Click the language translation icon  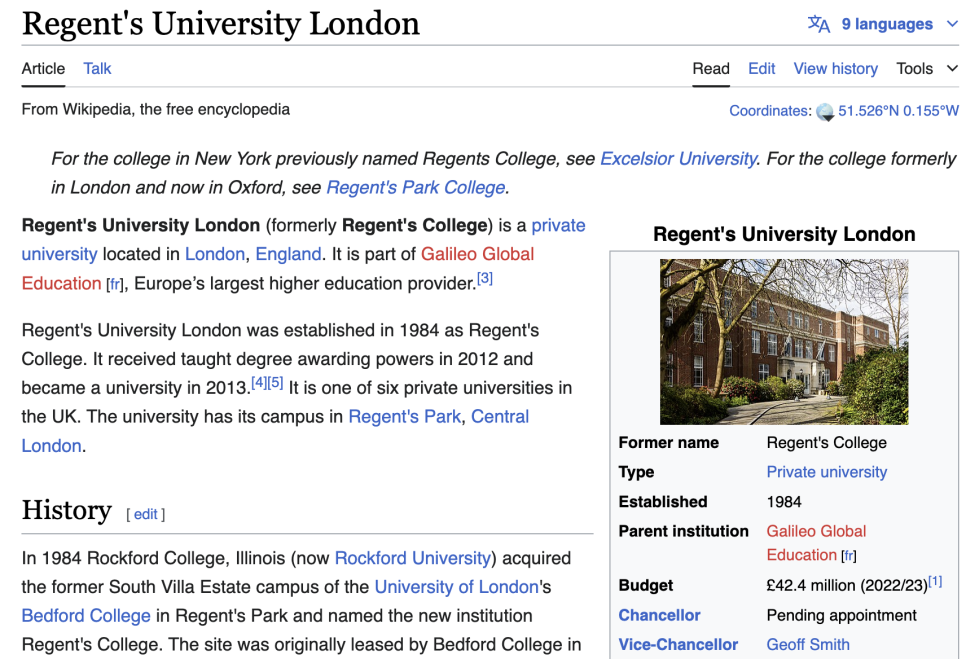(819, 24)
